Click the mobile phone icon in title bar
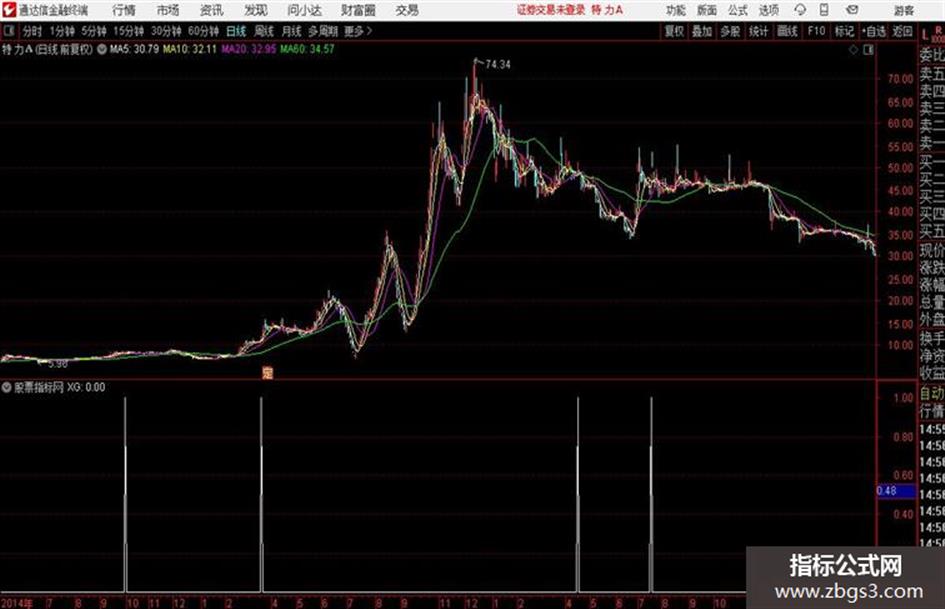 click(x=824, y=10)
